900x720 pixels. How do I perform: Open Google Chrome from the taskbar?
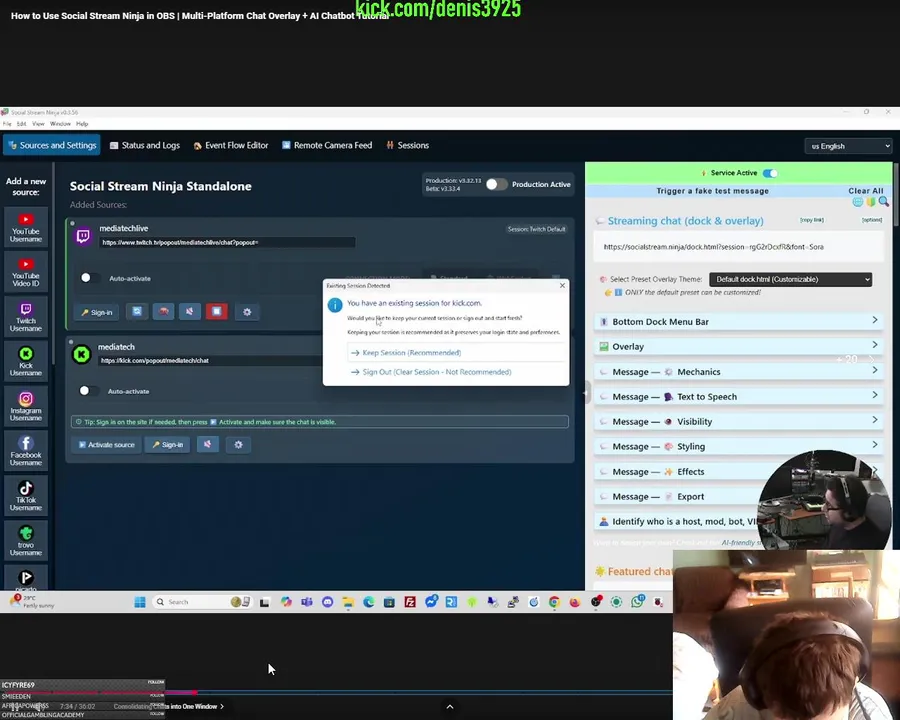(554, 602)
